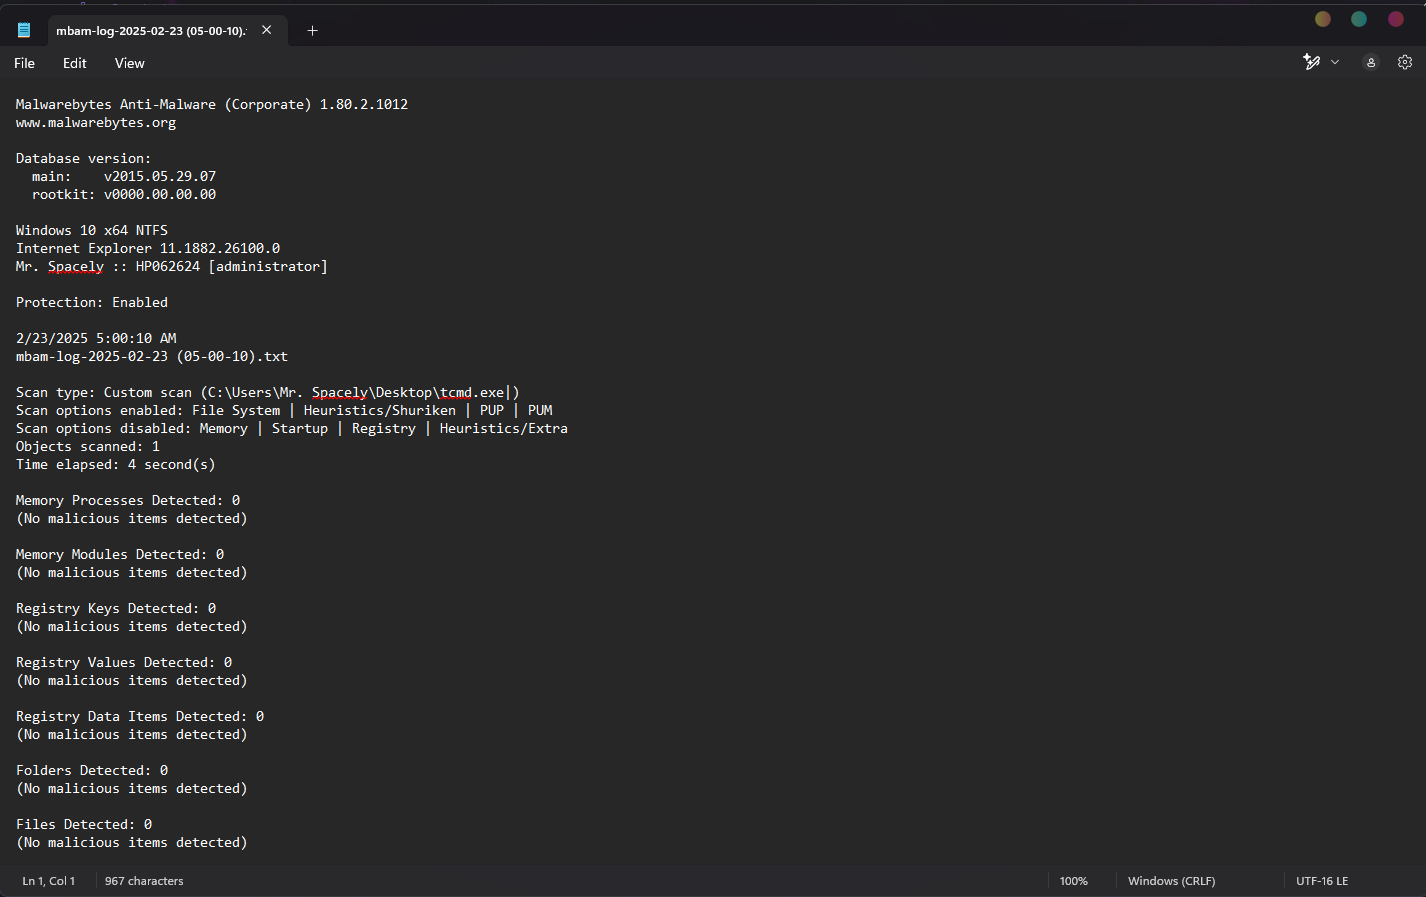Click 'Registry Keys Detected: 0' line

[116, 608]
